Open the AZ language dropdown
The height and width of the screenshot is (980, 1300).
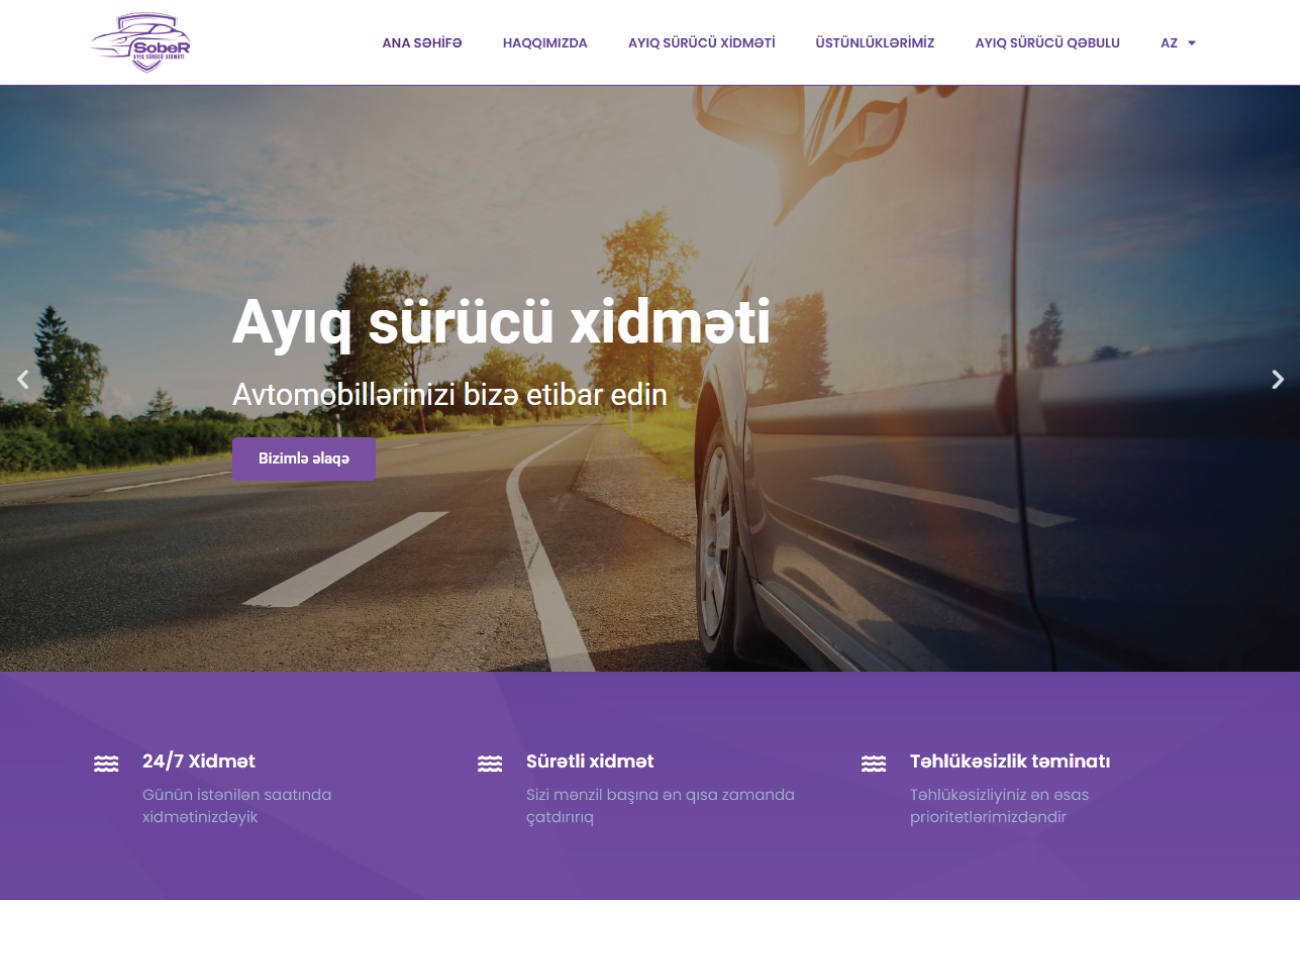[x=1169, y=43]
